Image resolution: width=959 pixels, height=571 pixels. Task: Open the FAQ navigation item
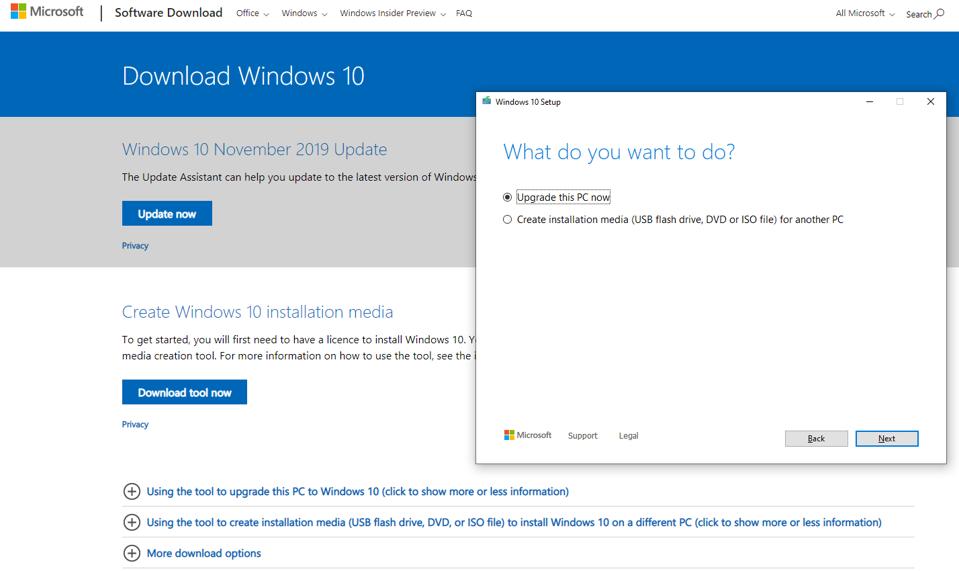click(464, 14)
